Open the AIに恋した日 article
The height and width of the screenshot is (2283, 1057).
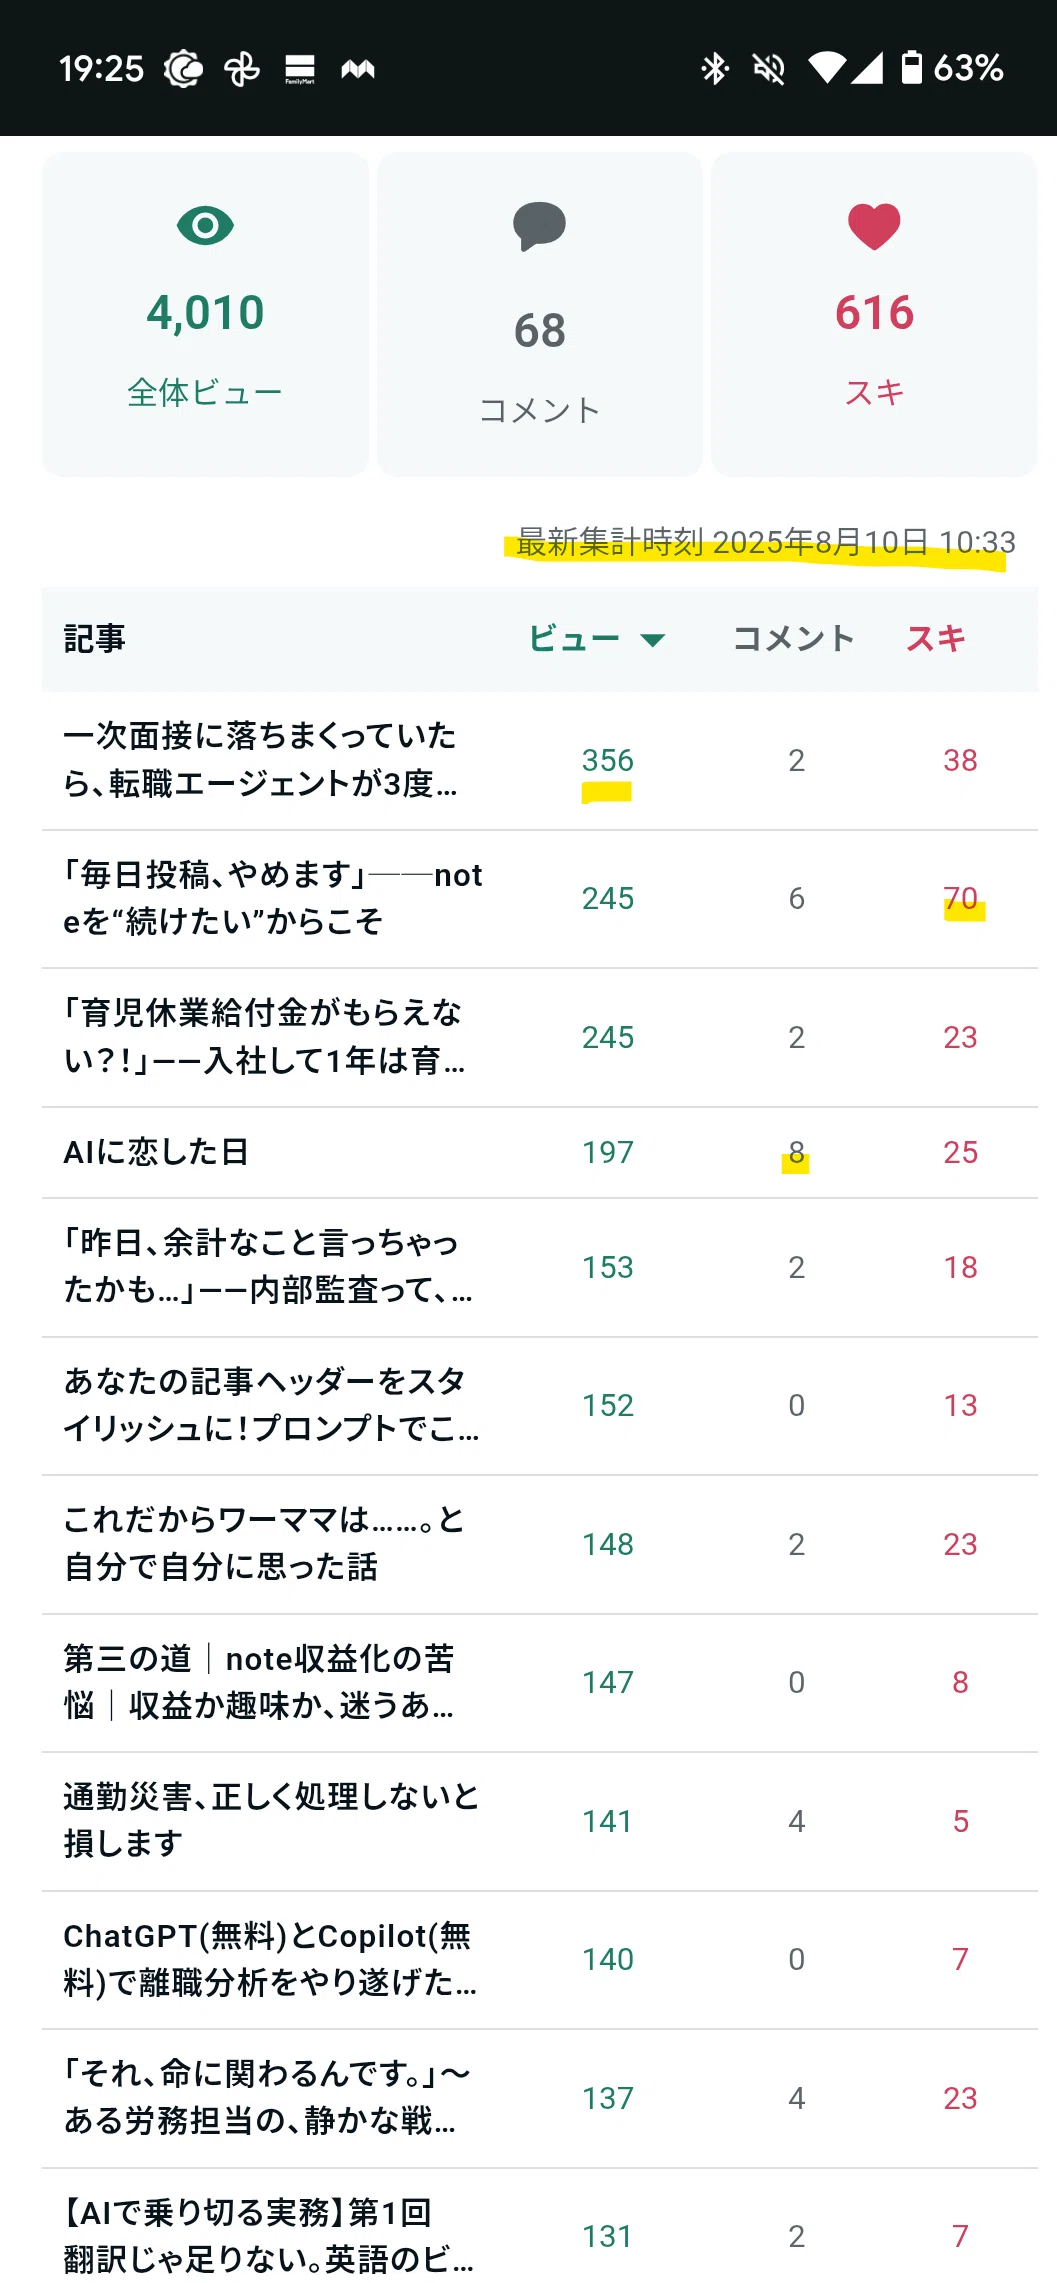point(540,1152)
